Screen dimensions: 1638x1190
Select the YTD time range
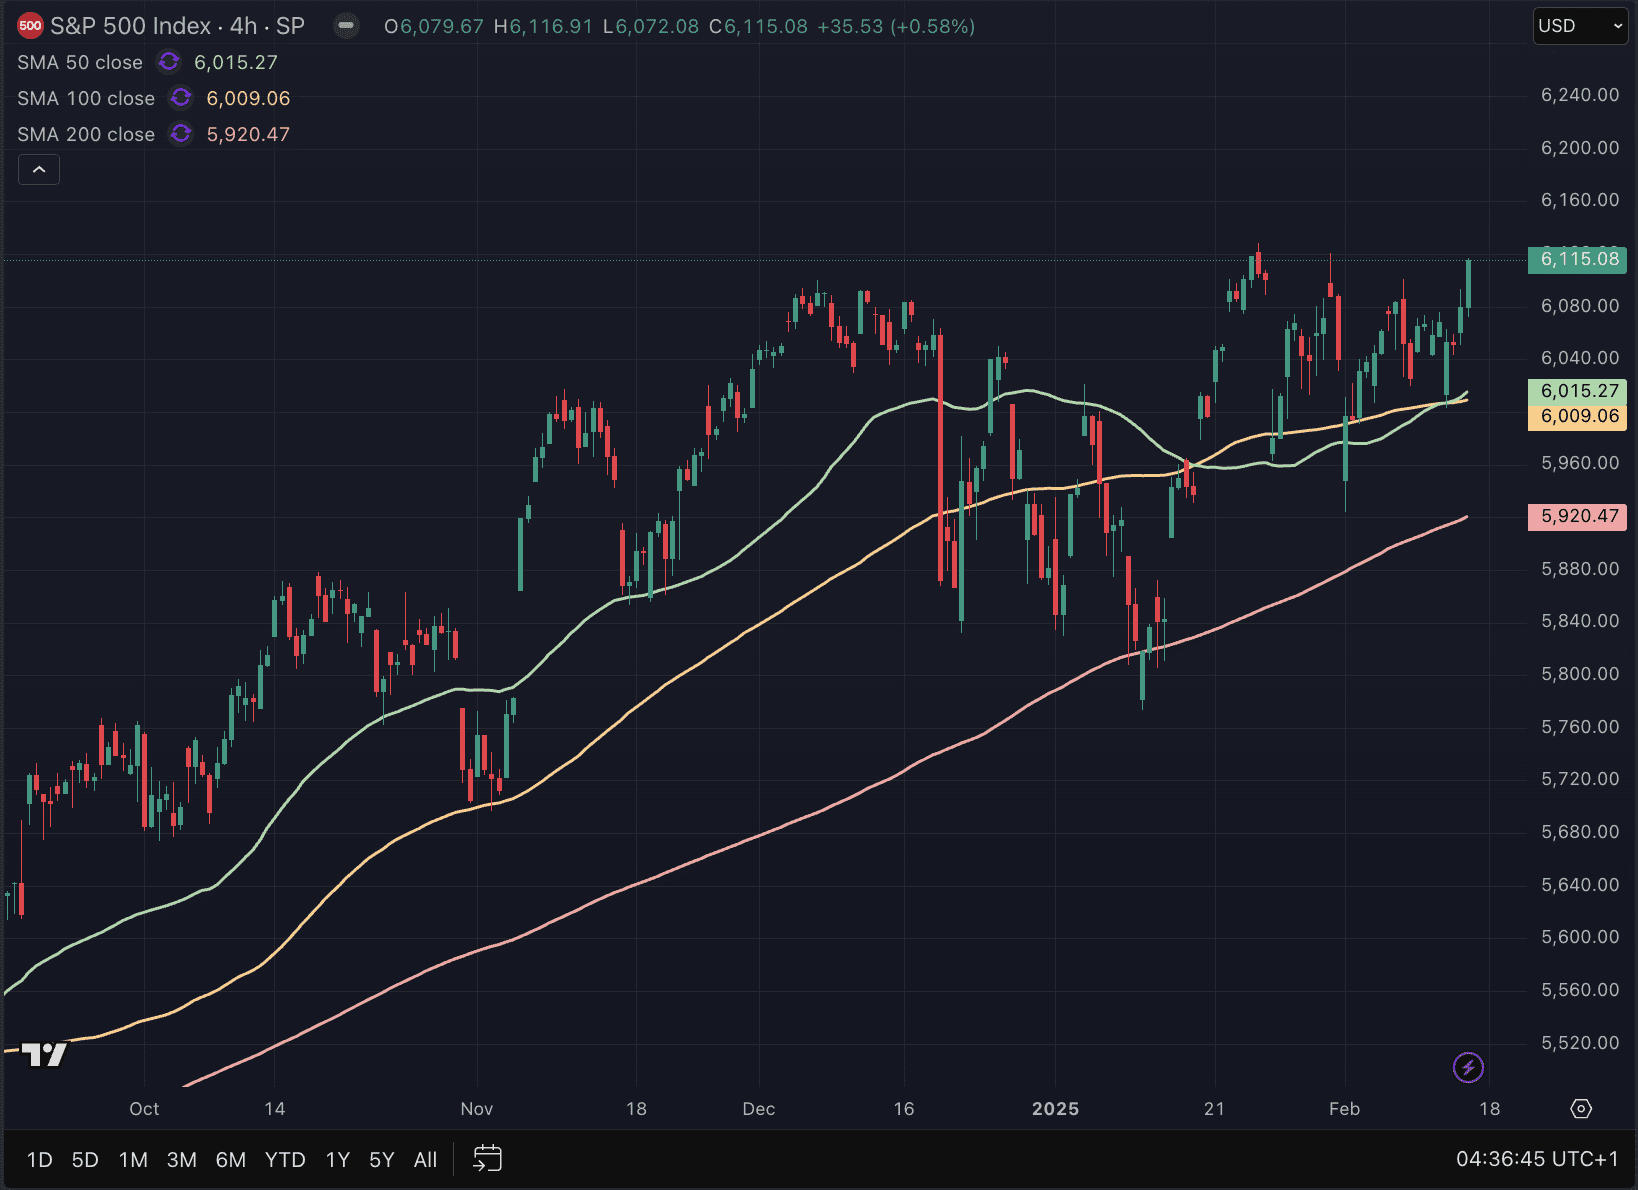tap(285, 1160)
